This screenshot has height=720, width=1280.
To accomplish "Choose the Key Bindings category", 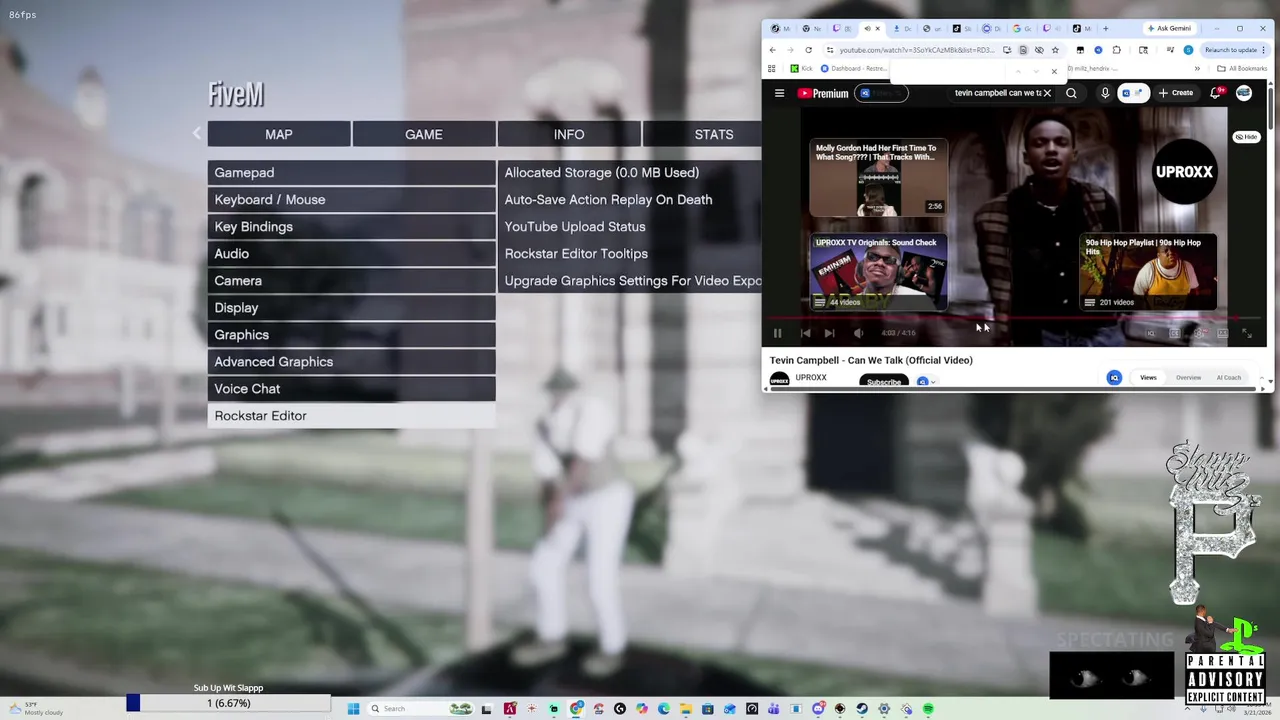I will 351,227.
